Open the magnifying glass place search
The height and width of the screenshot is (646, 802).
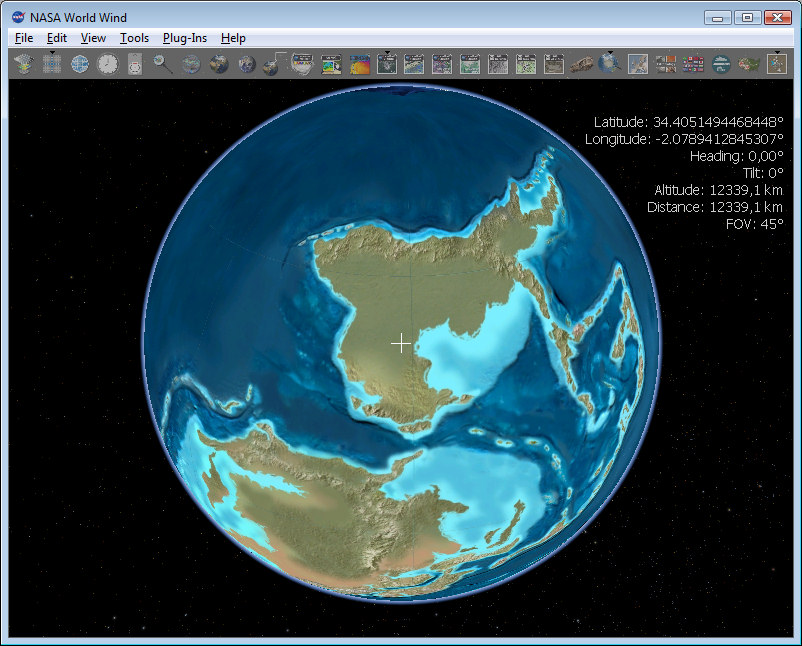[x=163, y=64]
